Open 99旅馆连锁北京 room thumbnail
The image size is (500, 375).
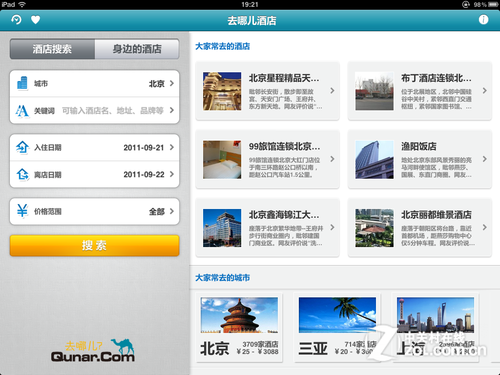point(222,160)
